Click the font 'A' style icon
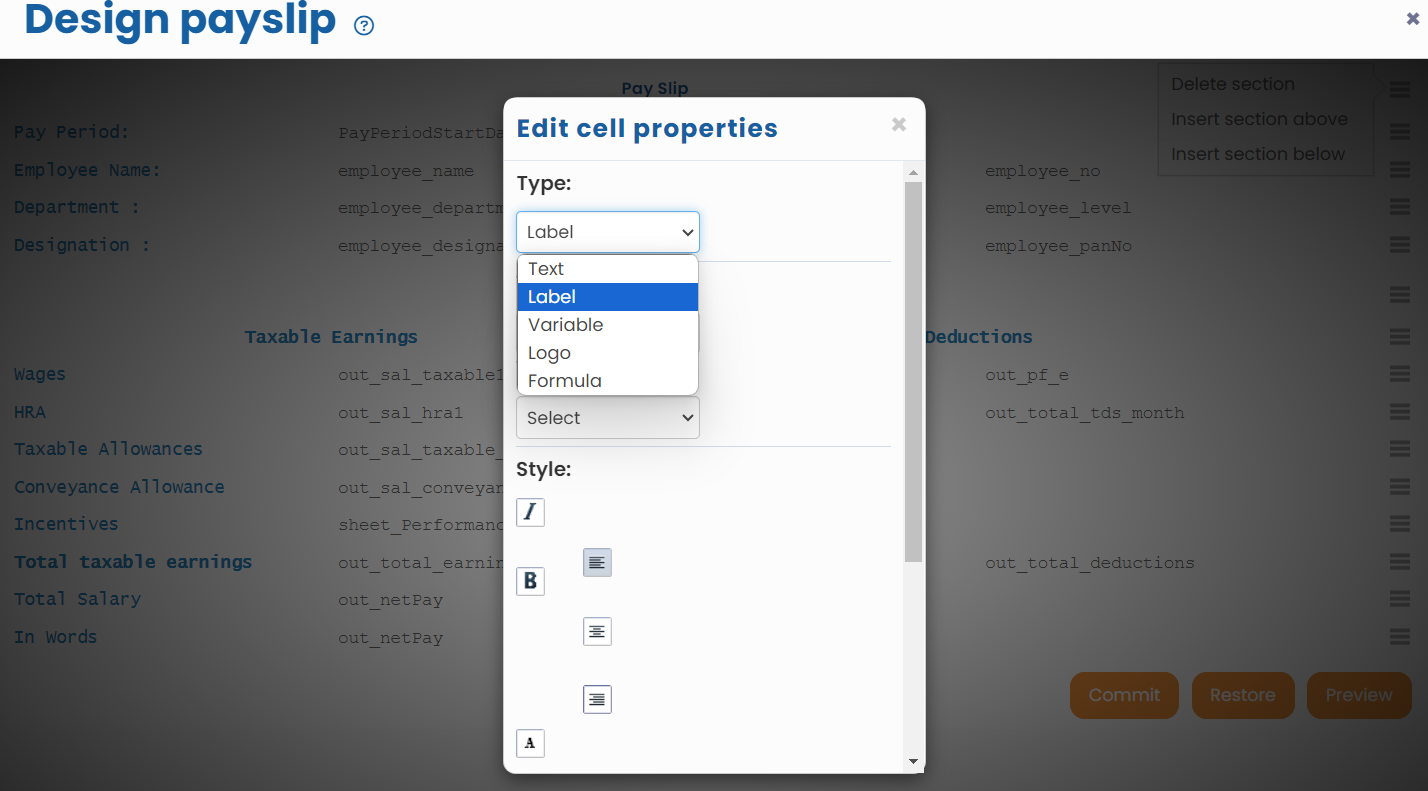 tap(530, 743)
